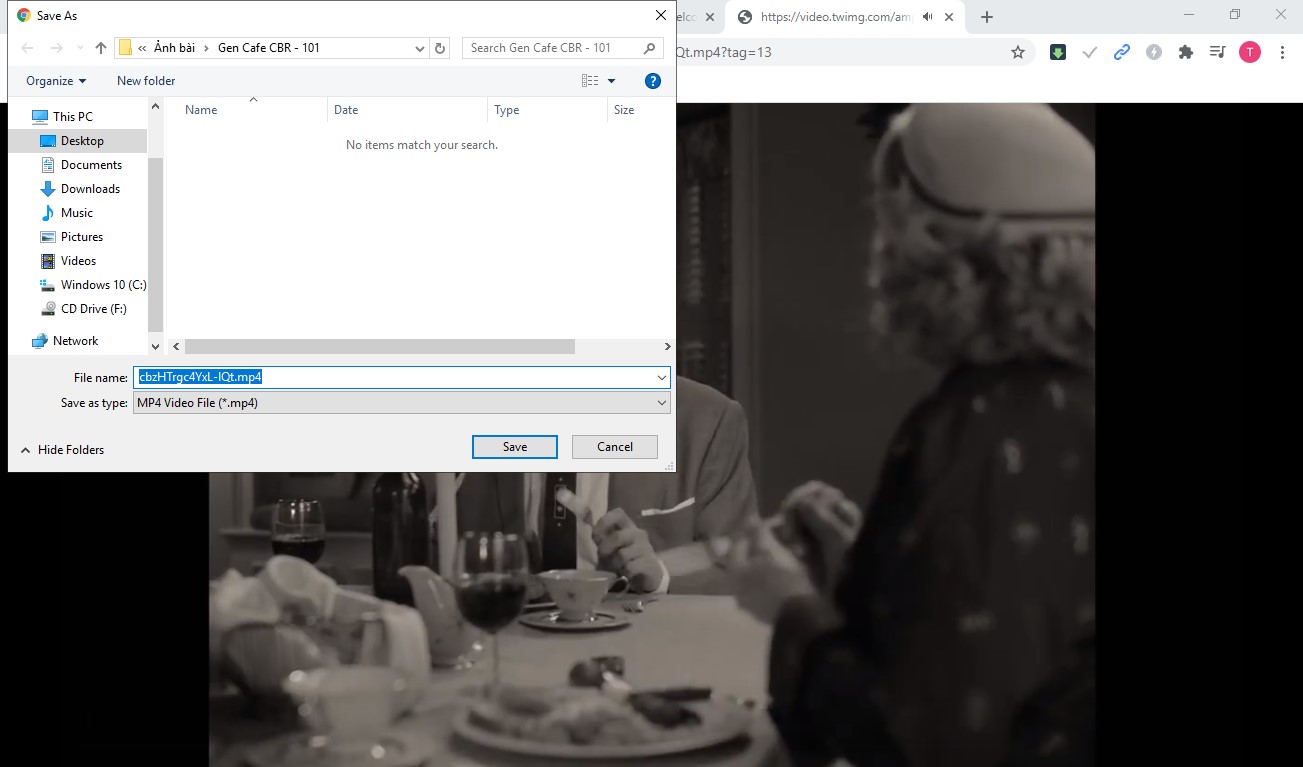Bookmark this page via the star icon
The width and height of the screenshot is (1303, 767).
click(1017, 51)
